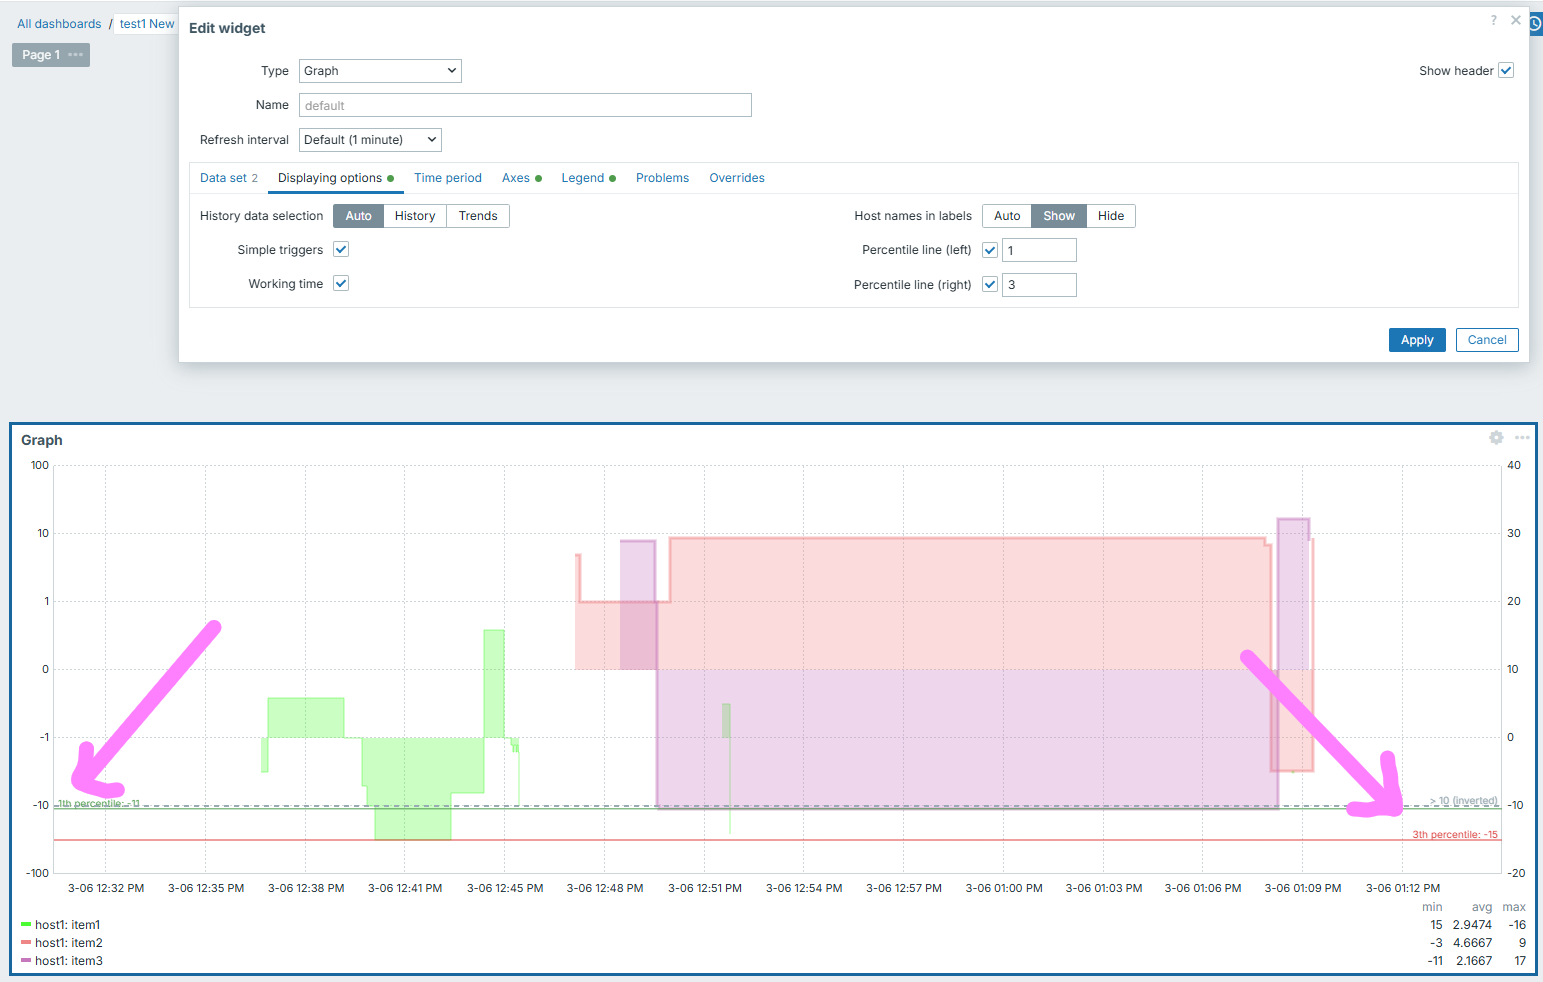Expand the Refresh interval dropdown

[x=370, y=140]
